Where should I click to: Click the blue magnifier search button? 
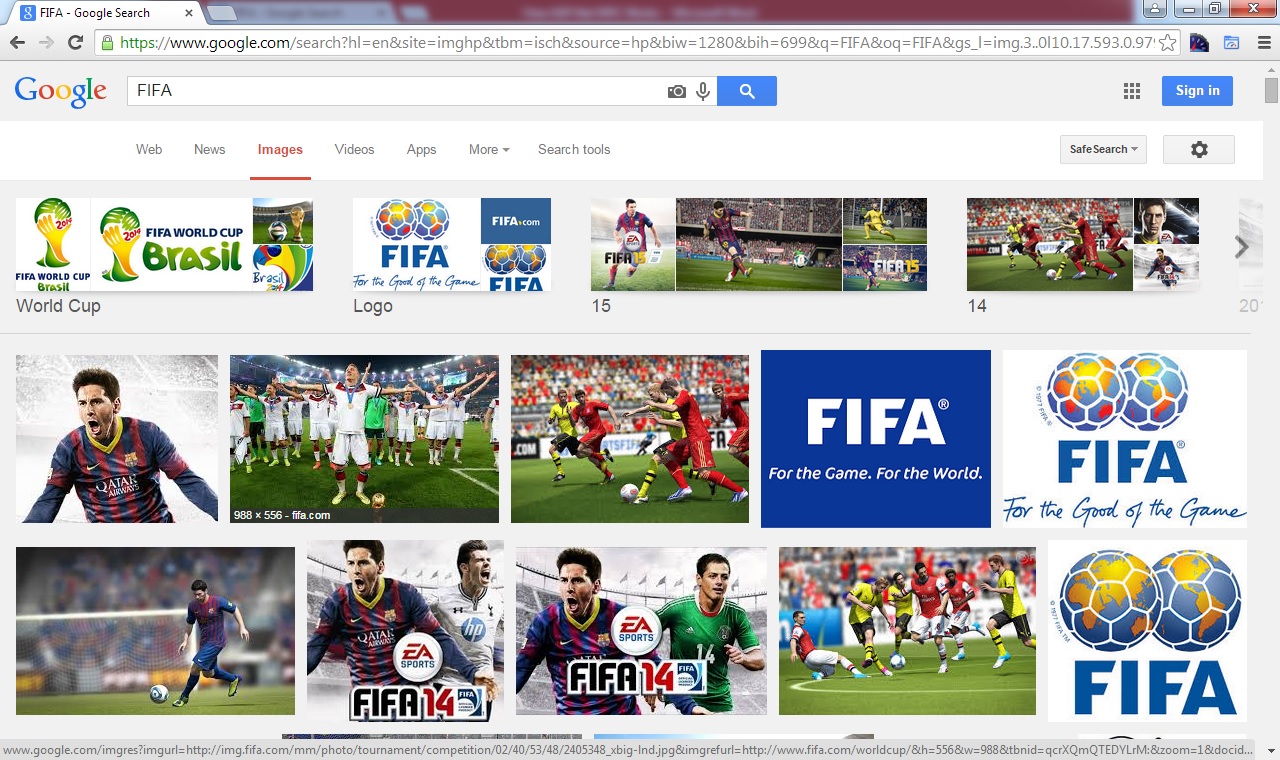click(x=747, y=91)
